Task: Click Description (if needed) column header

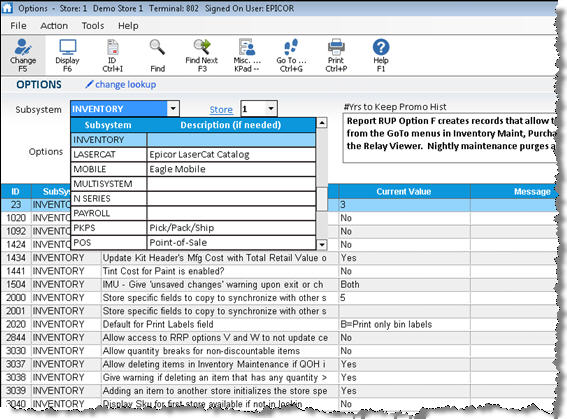Action: (231, 125)
